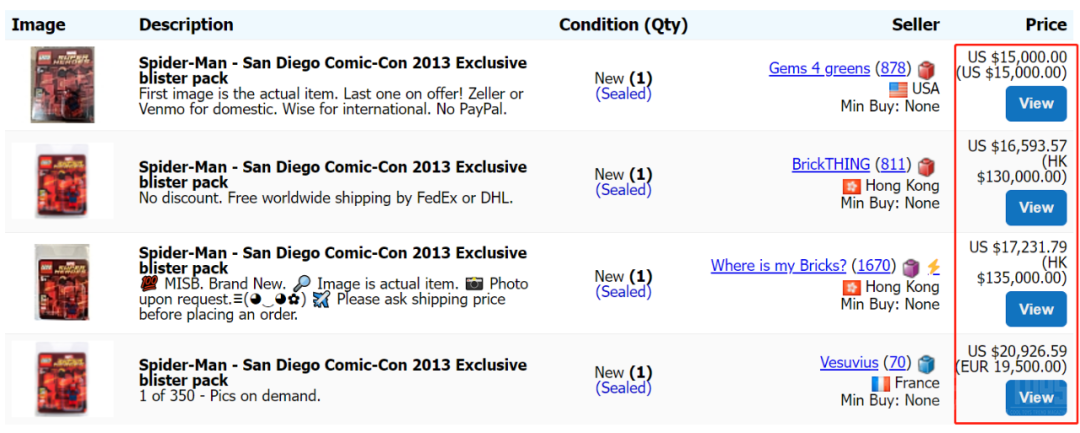
Task: Open the Vesuvius seller link
Action: click(849, 362)
